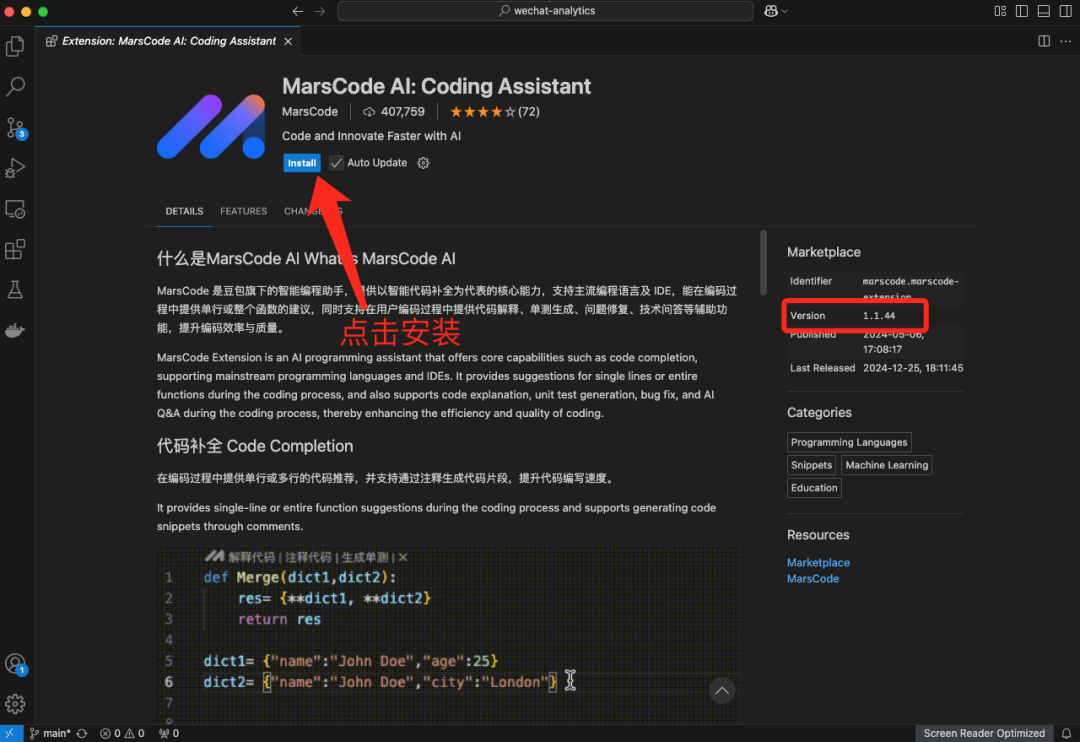Image resolution: width=1080 pixels, height=742 pixels.
Task: Open the Testing flask icon
Action: (x=15, y=290)
